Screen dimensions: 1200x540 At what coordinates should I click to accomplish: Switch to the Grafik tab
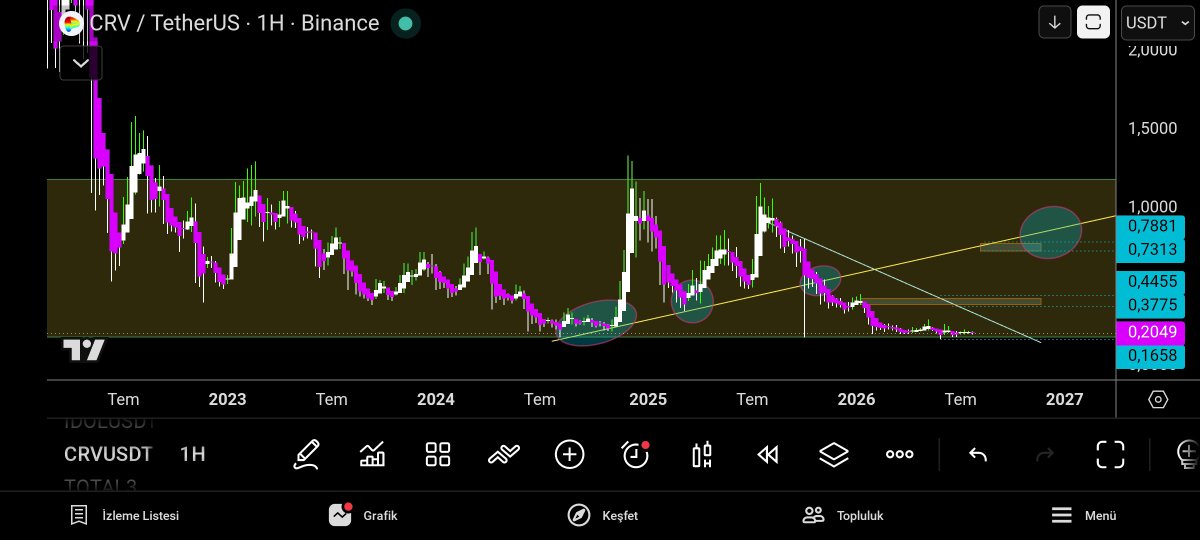tap(363, 516)
